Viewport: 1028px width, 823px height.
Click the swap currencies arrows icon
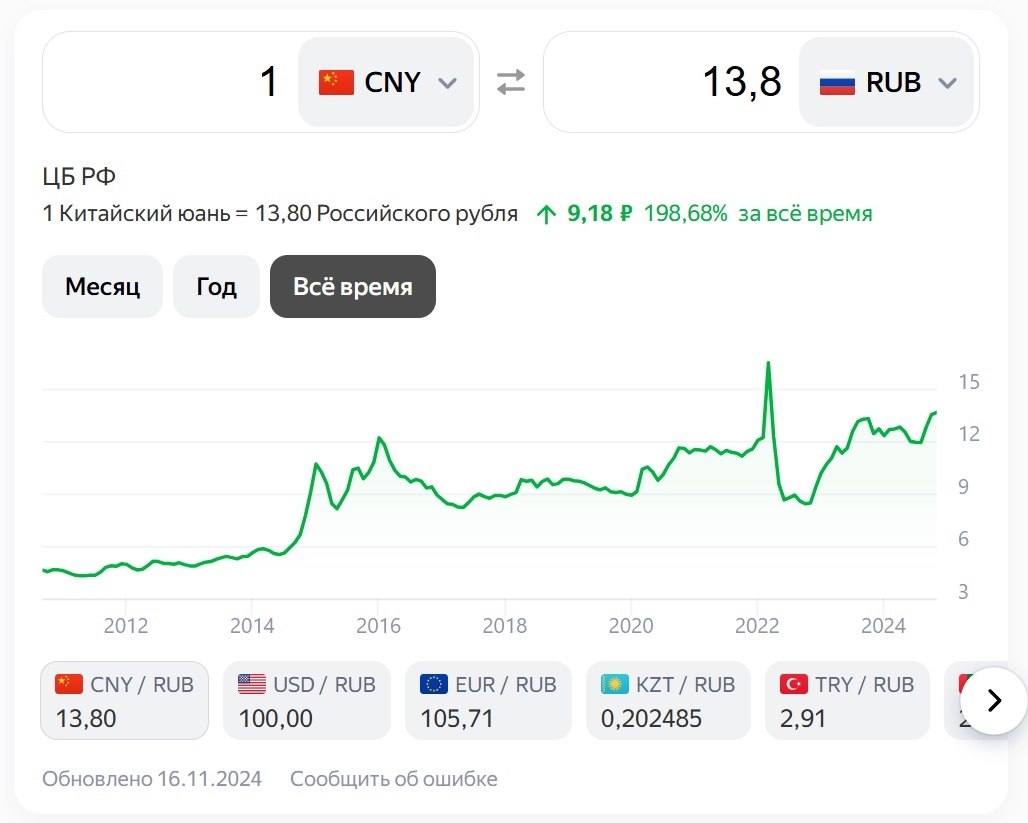(x=511, y=83)
